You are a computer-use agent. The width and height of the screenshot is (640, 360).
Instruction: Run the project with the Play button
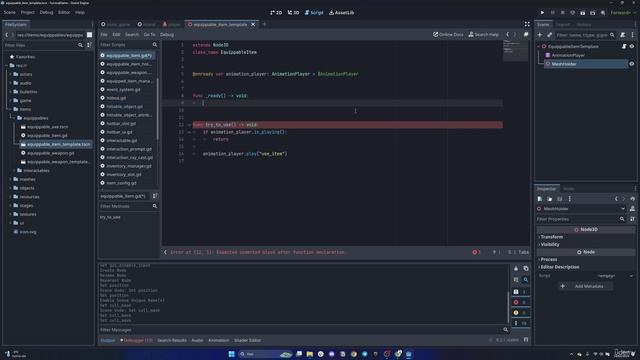point(542,13)
